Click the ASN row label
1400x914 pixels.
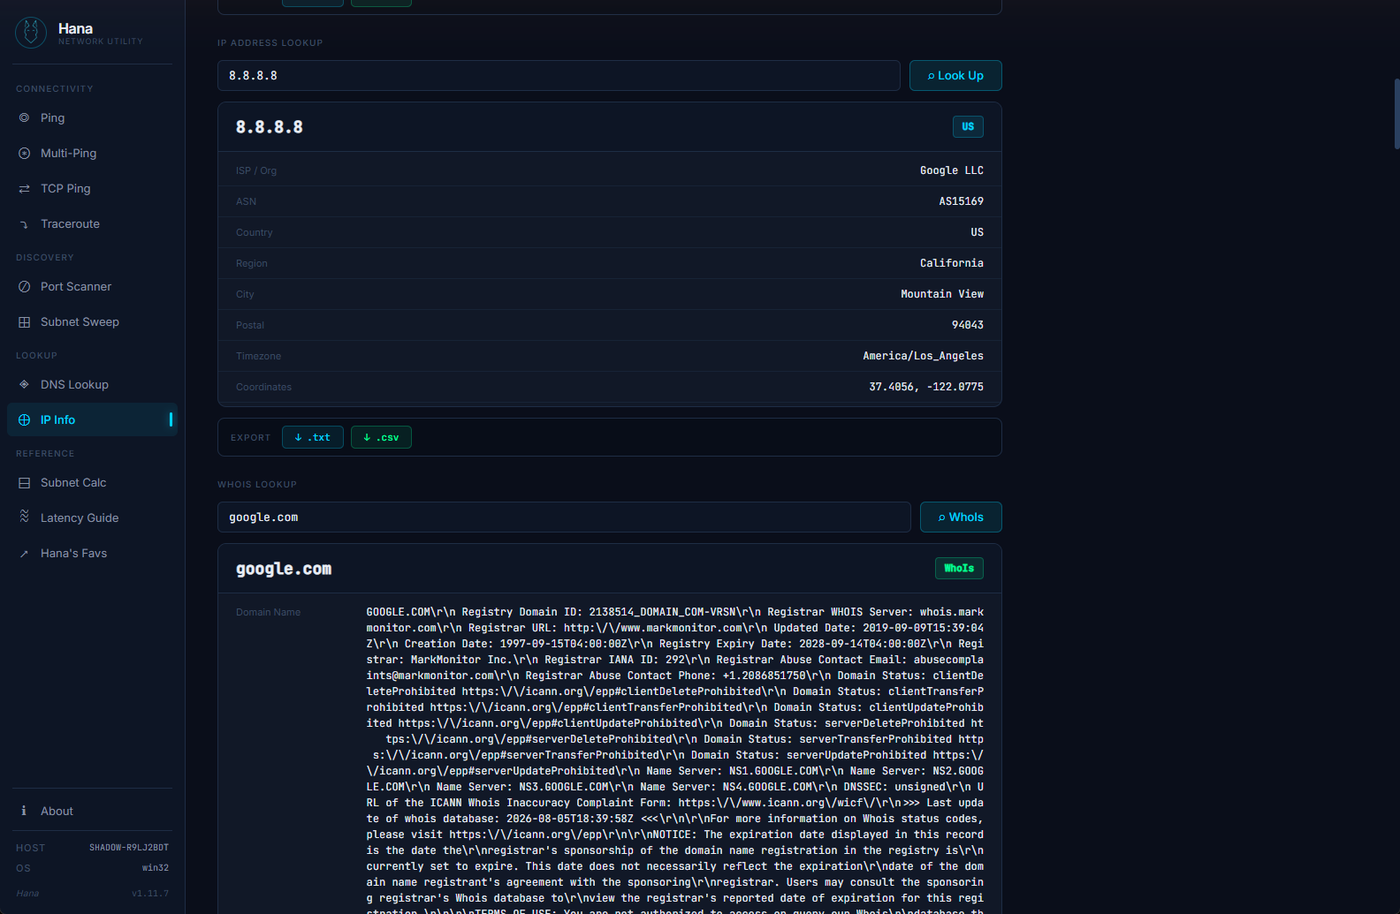pyautogui.click(x=246, y=202)
